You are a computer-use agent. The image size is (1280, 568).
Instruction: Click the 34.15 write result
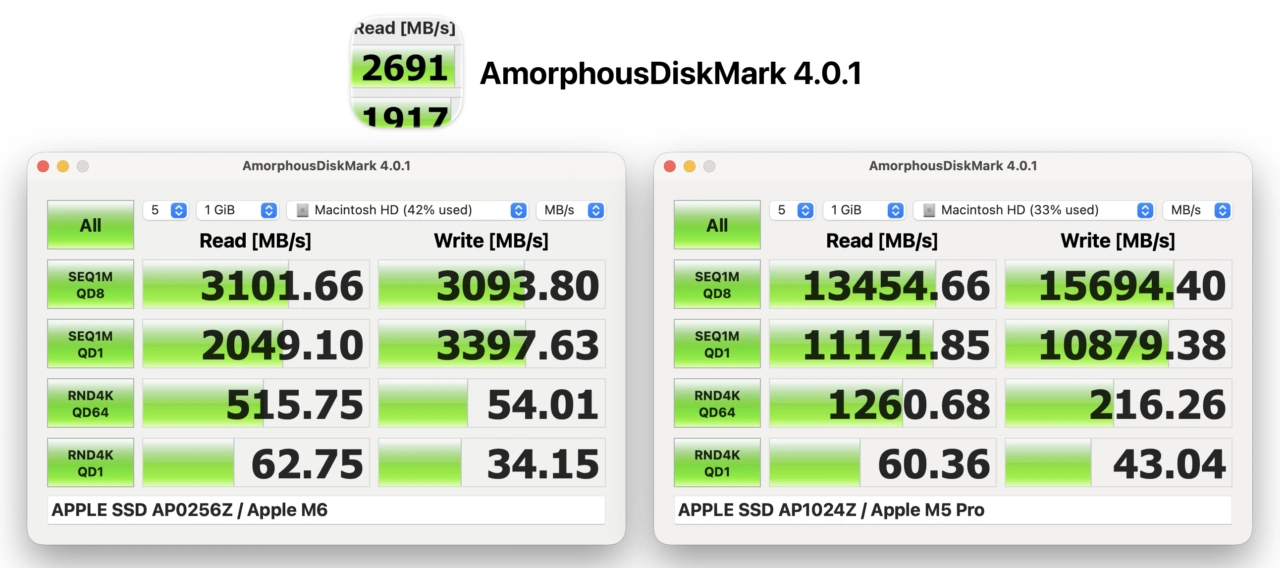pos(492,463)
